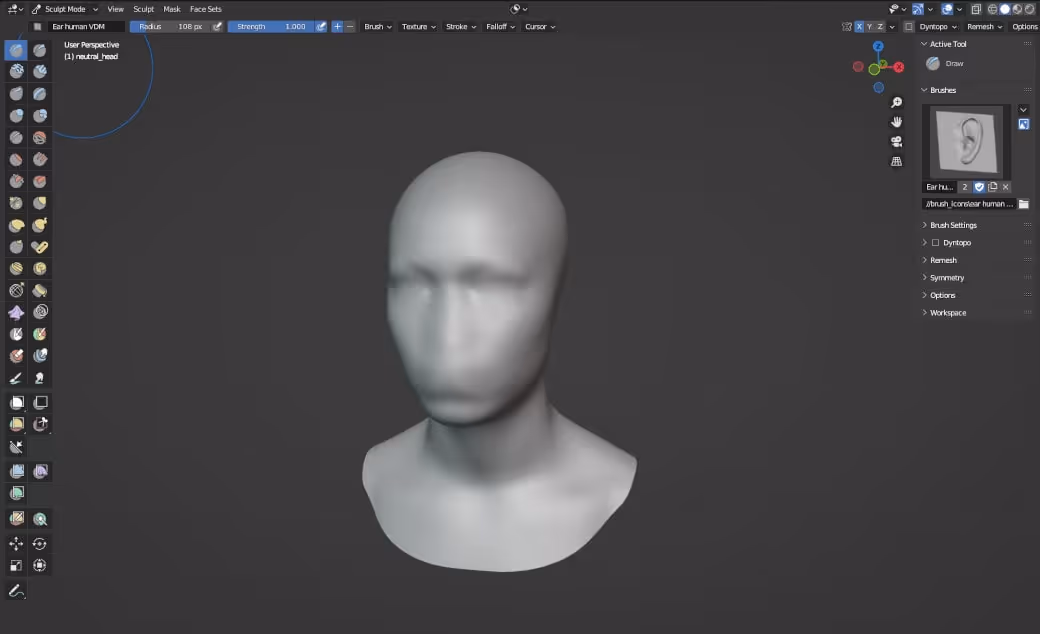Open the Sculpt menu

[x=143, y=9]
